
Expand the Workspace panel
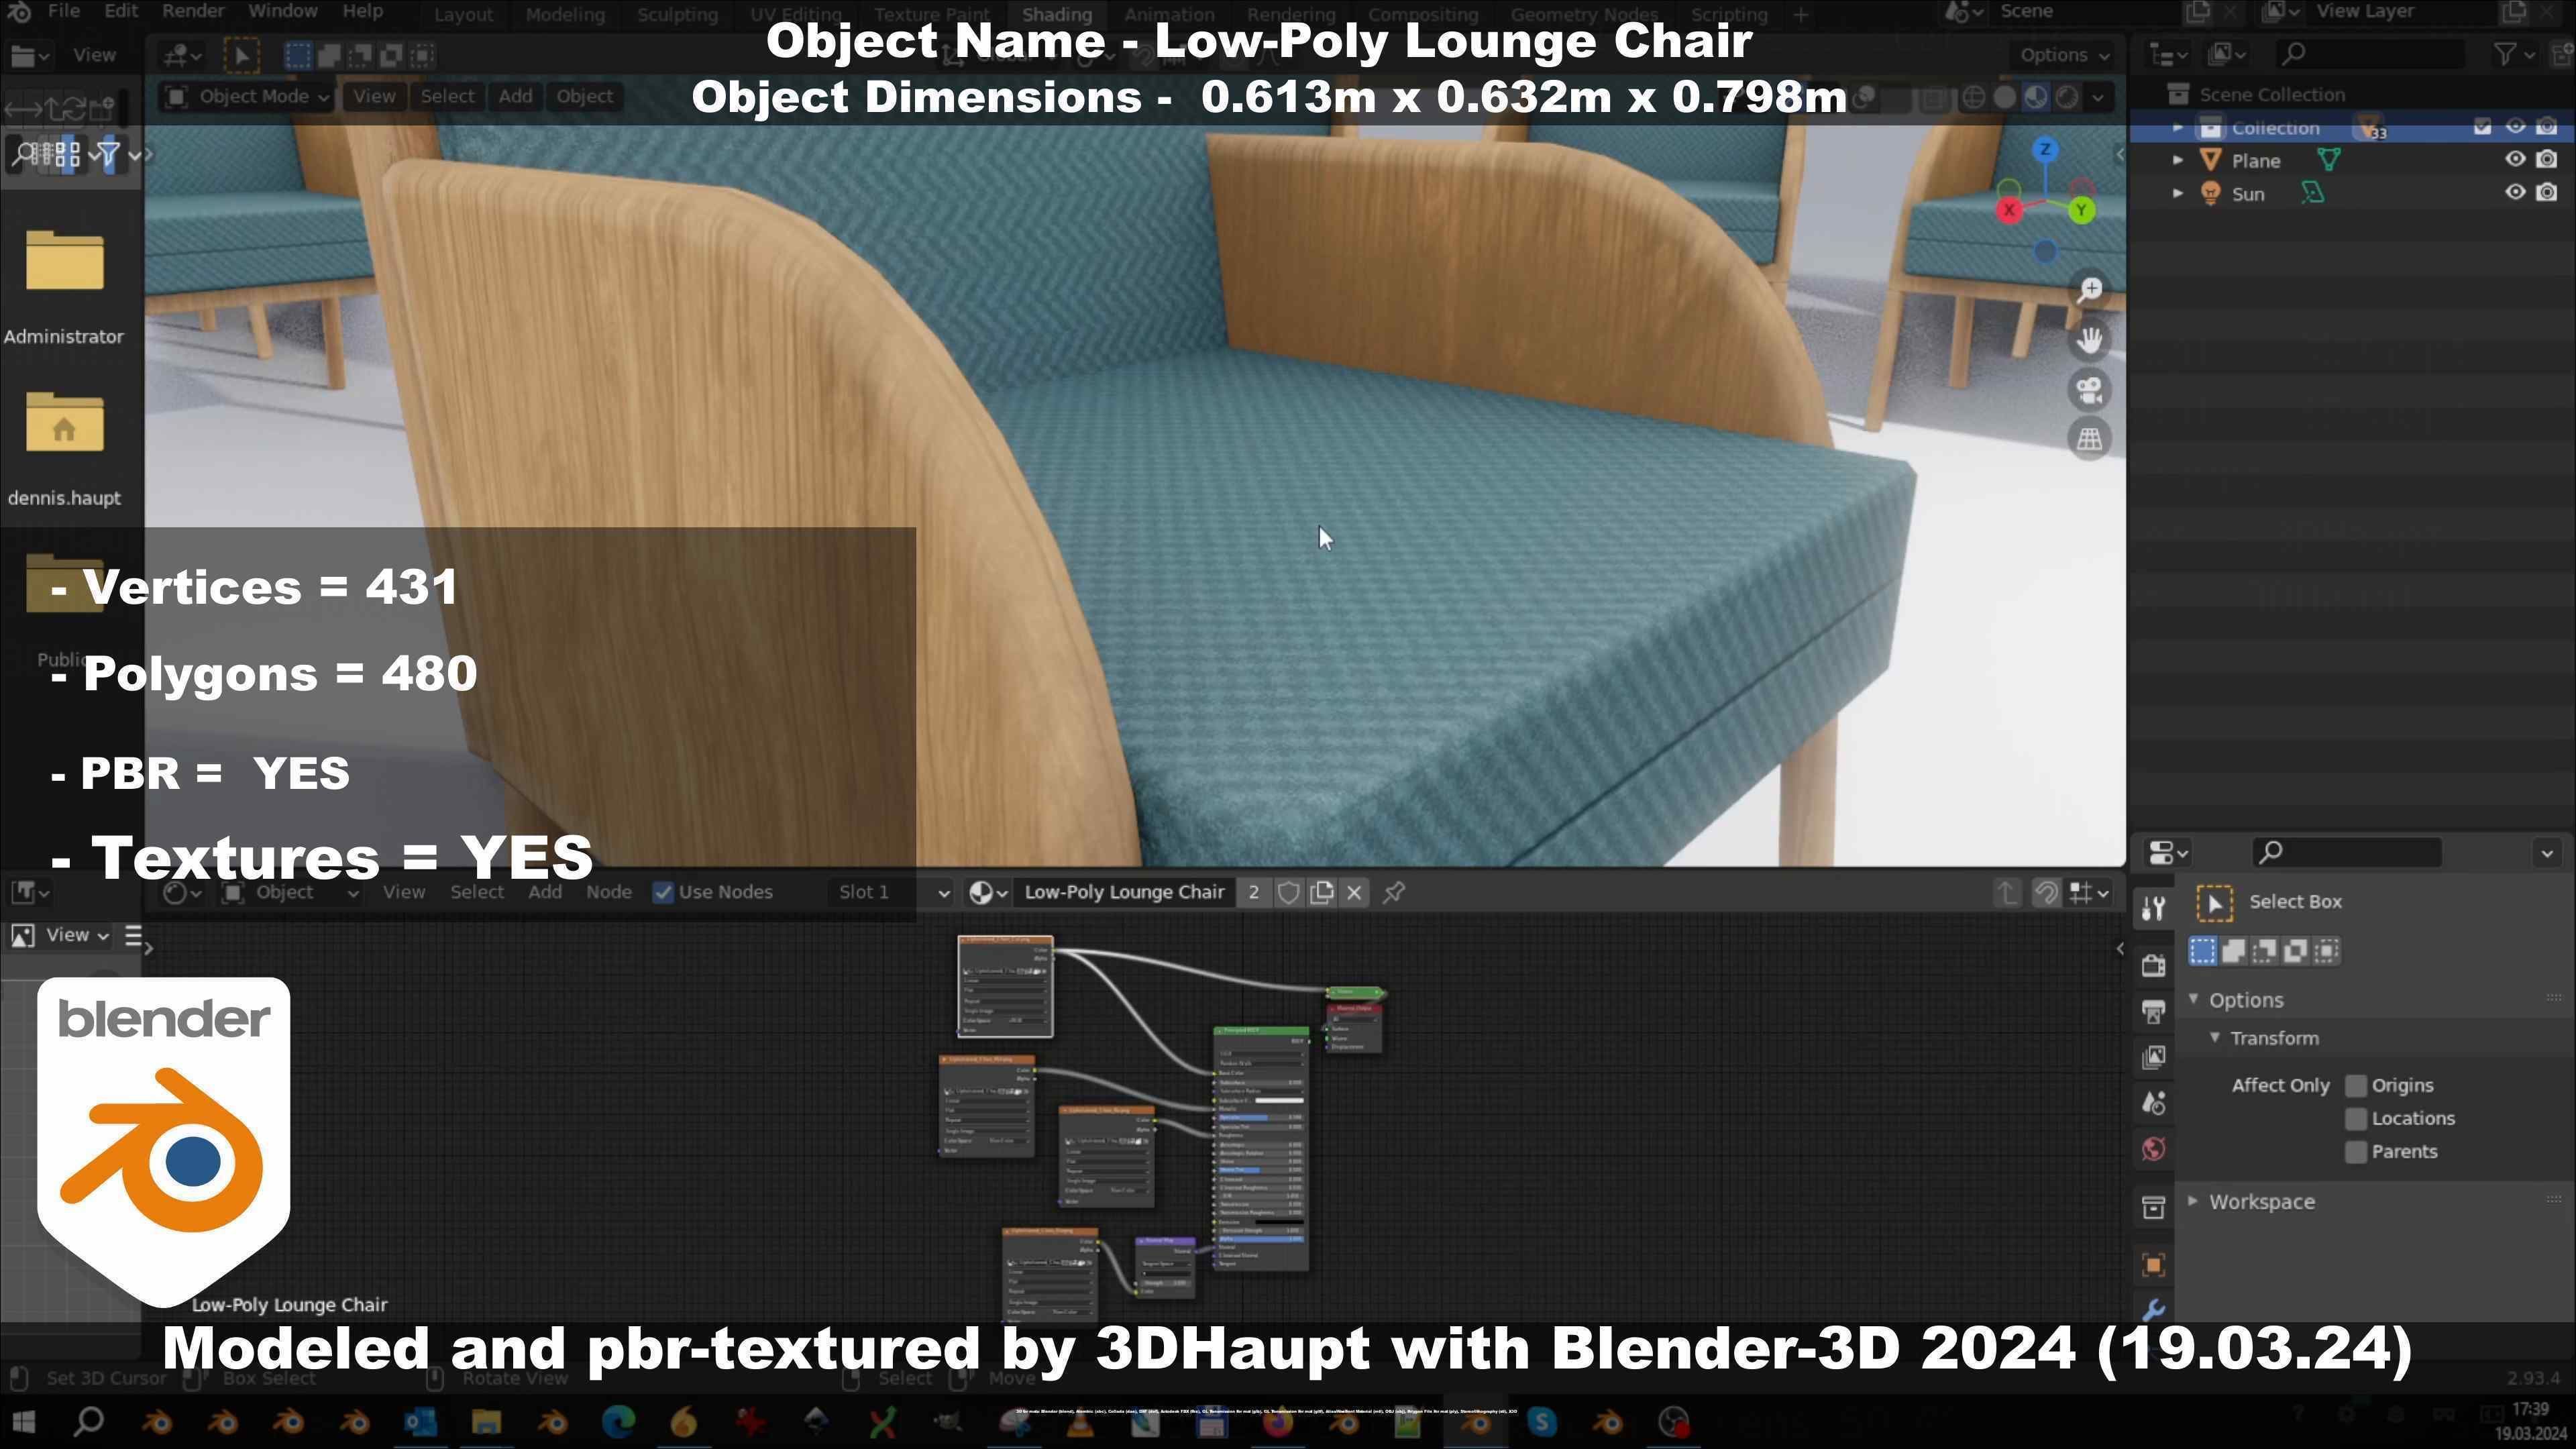click(2193, 1201)
